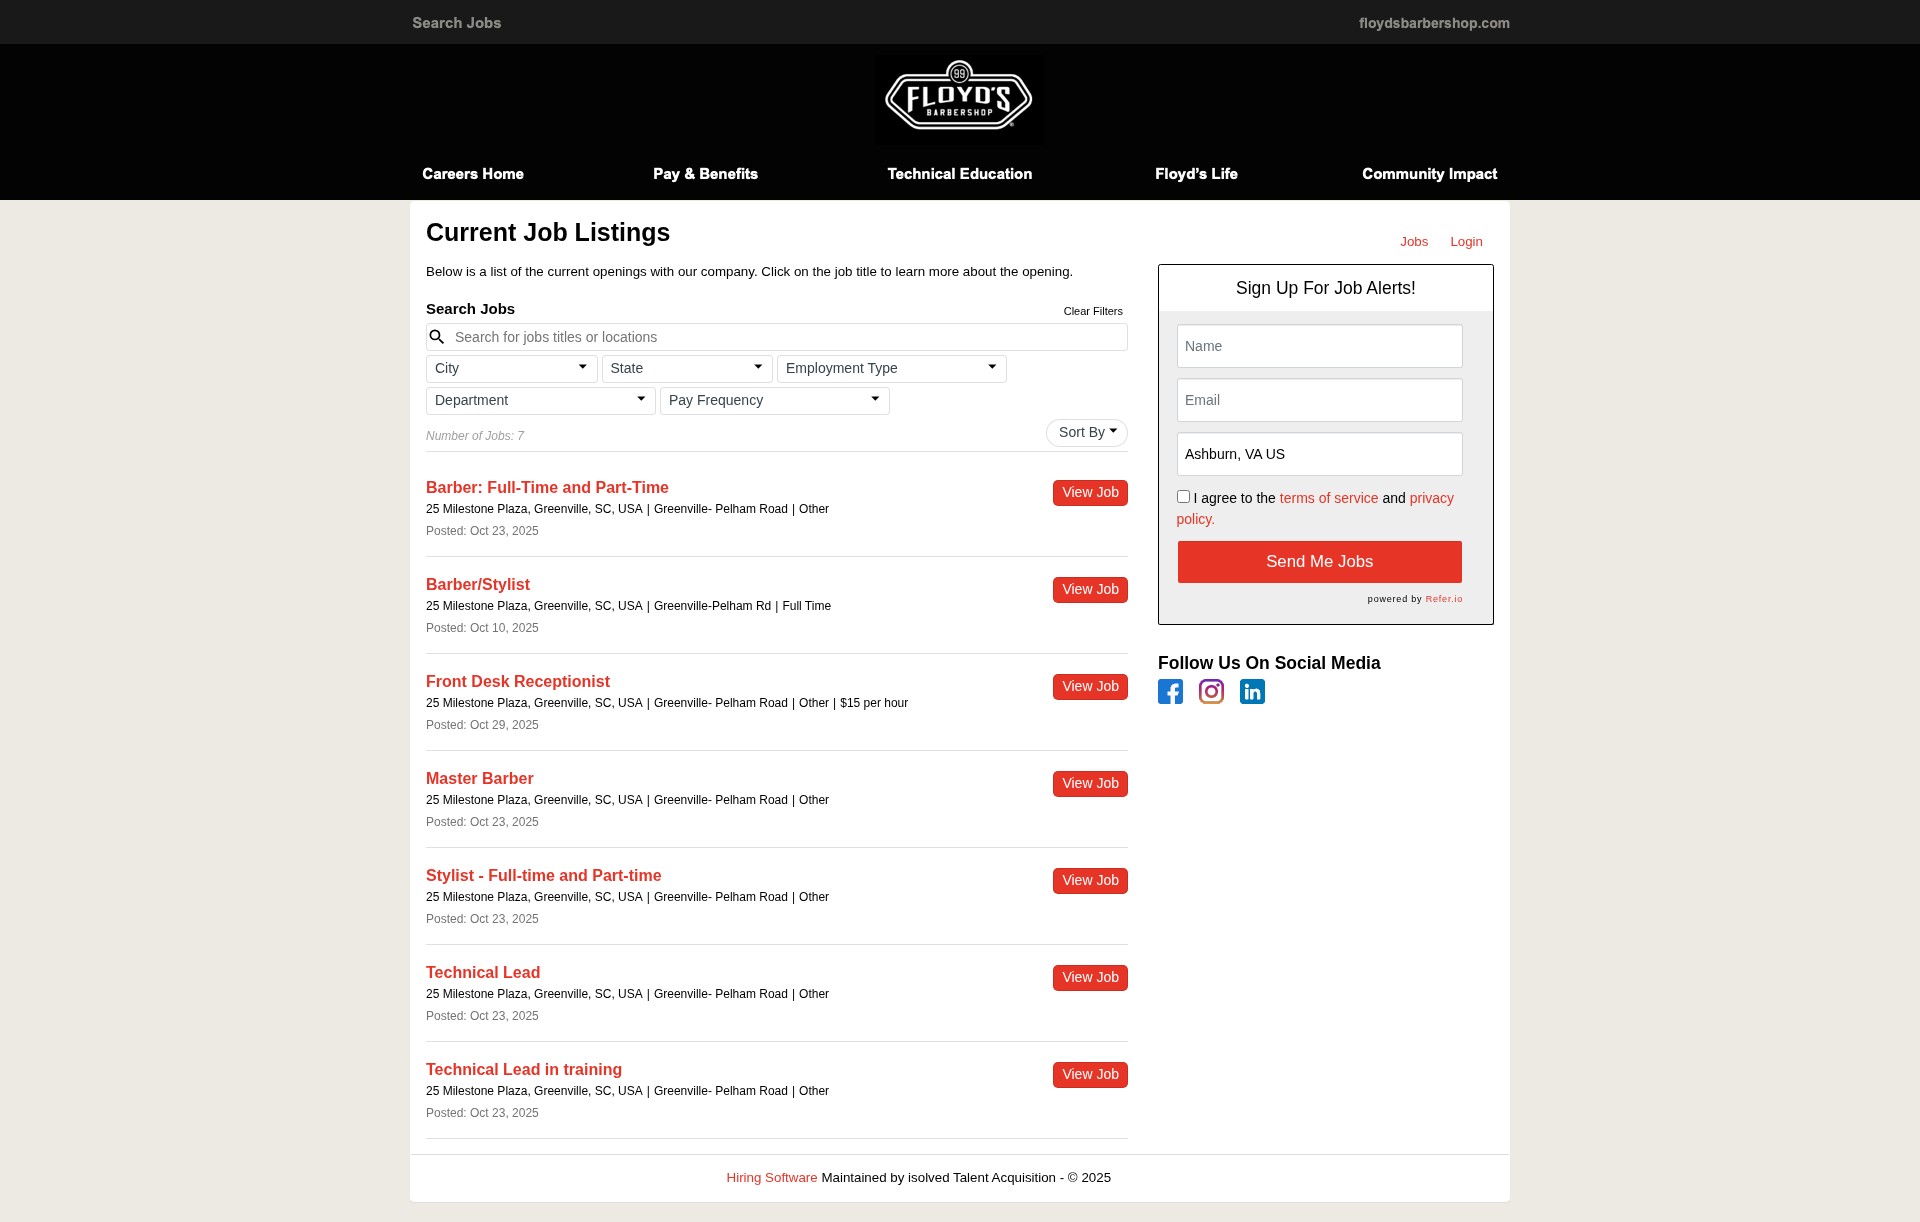View Job for Master Barber
Image resolution: width=1920 pixels, height=1222 pixels.
1090,784
